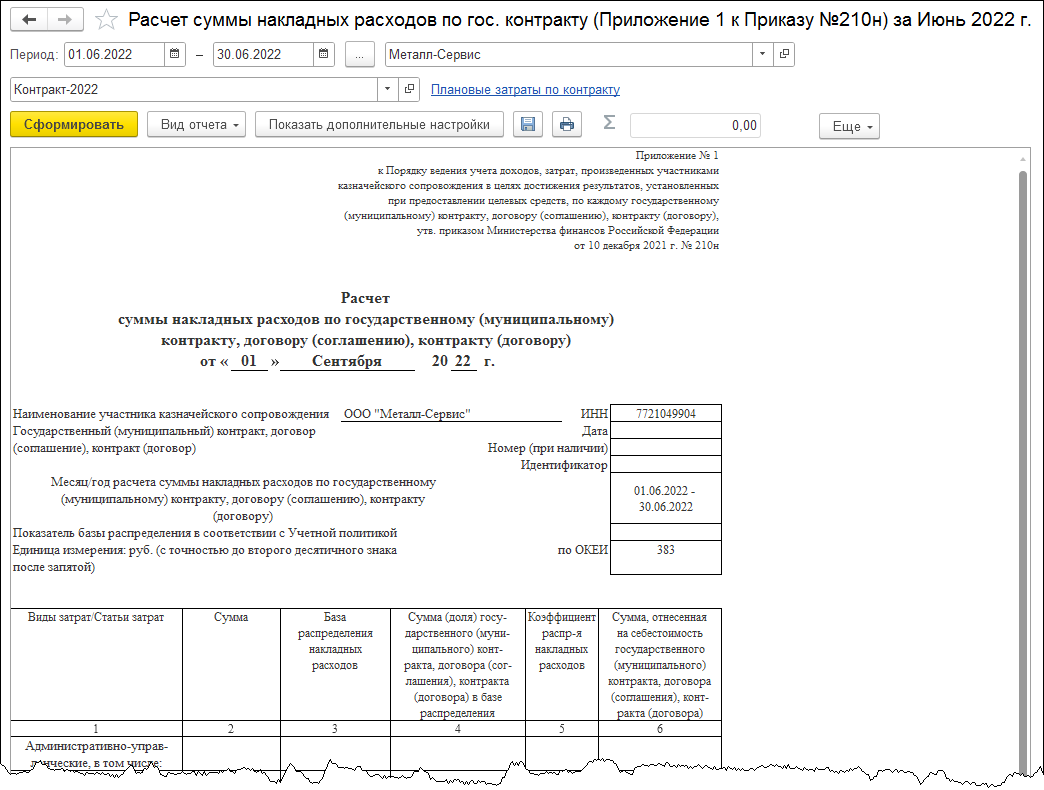Click the scrollbar up arrow
The image size is (1044, 790).
point(1023,159)
